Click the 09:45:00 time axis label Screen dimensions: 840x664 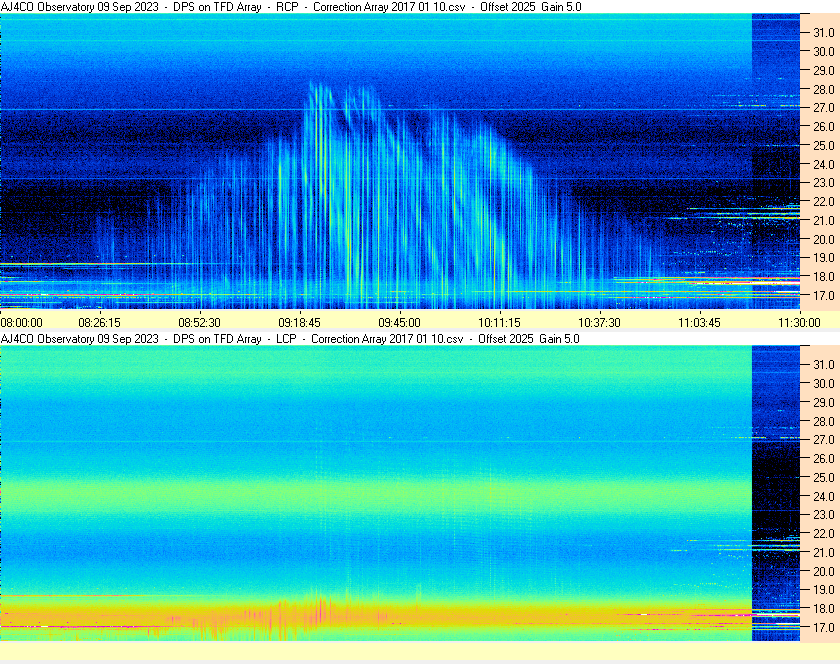pyautogui.click(x=400, y=323)
